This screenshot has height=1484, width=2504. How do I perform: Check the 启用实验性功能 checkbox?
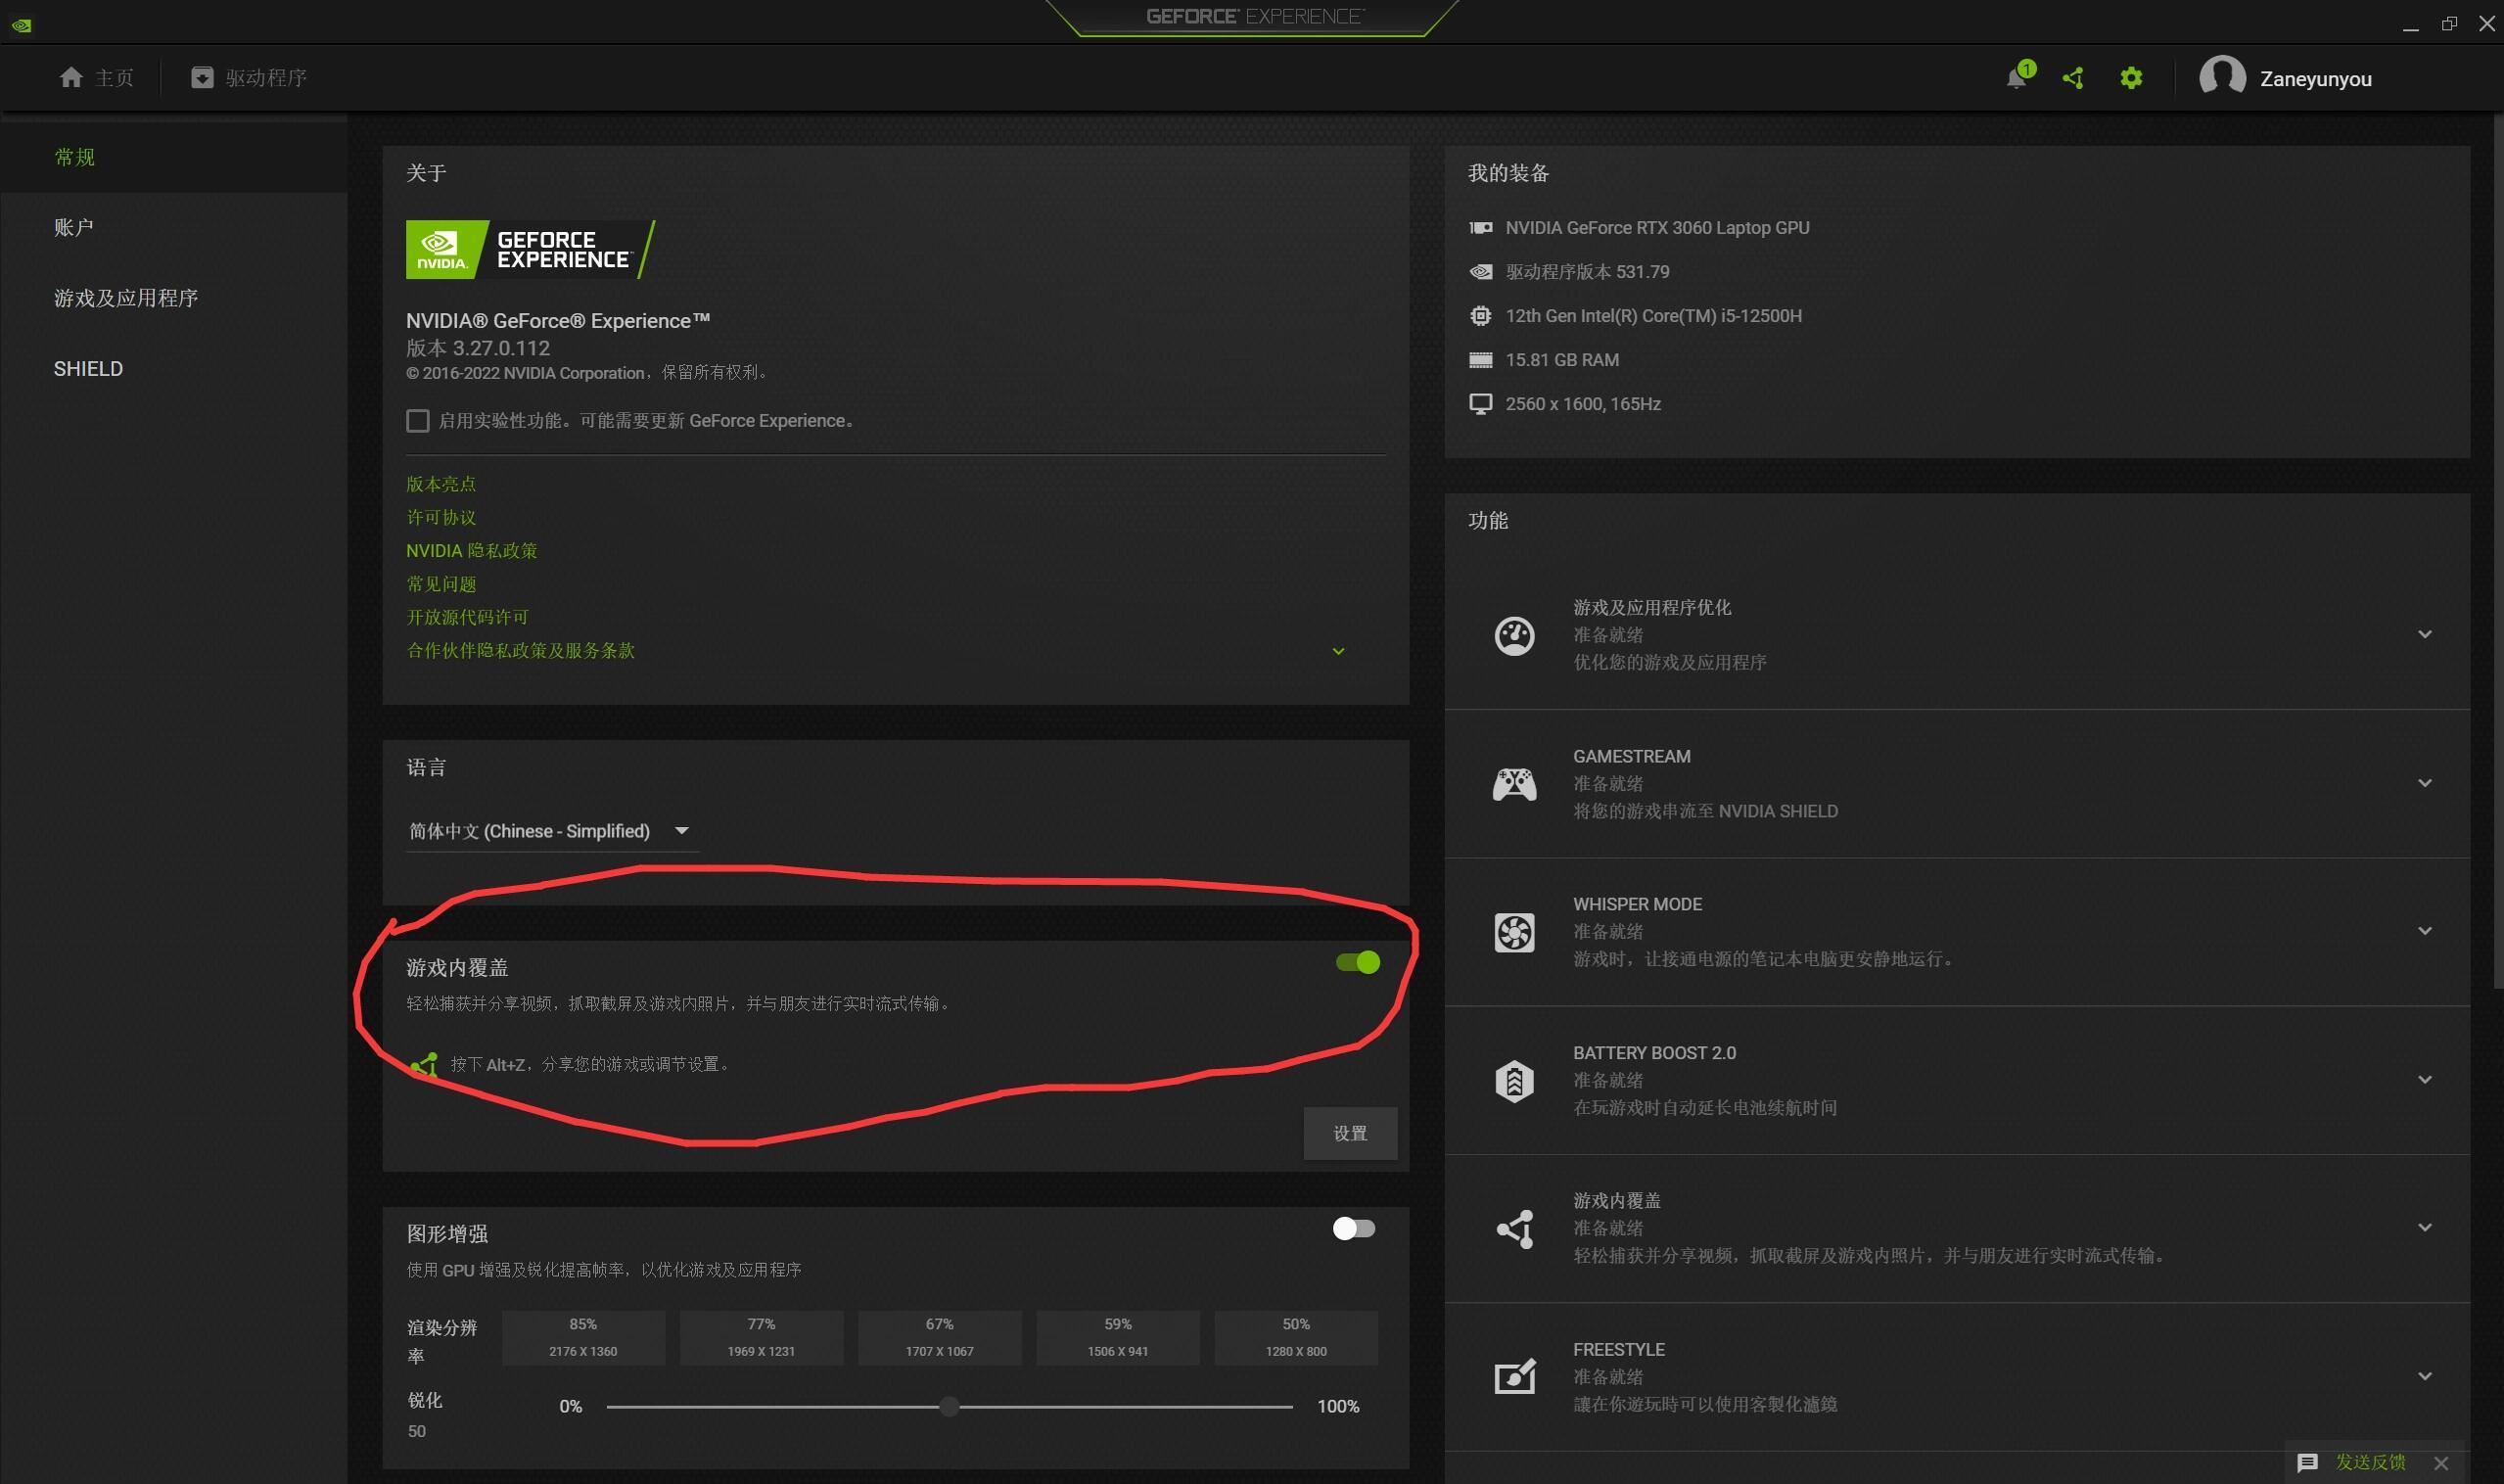tap(418, 421)
